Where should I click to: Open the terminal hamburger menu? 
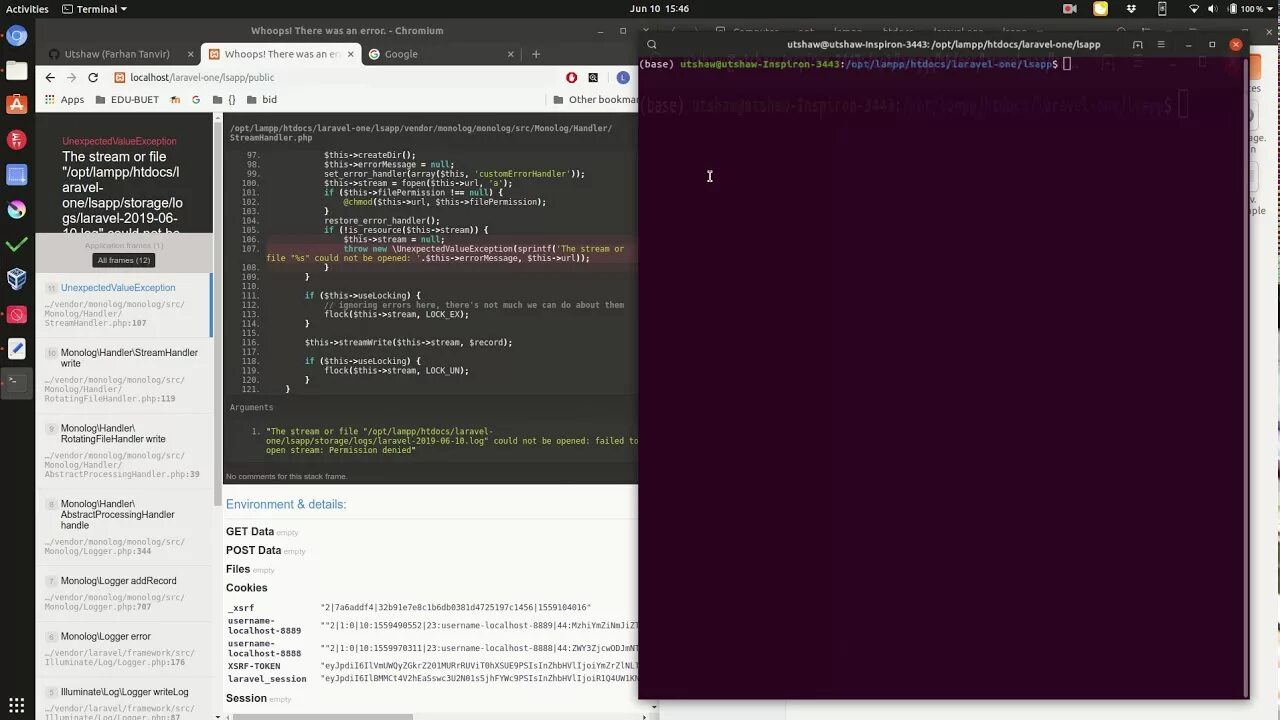point(1161,45)
